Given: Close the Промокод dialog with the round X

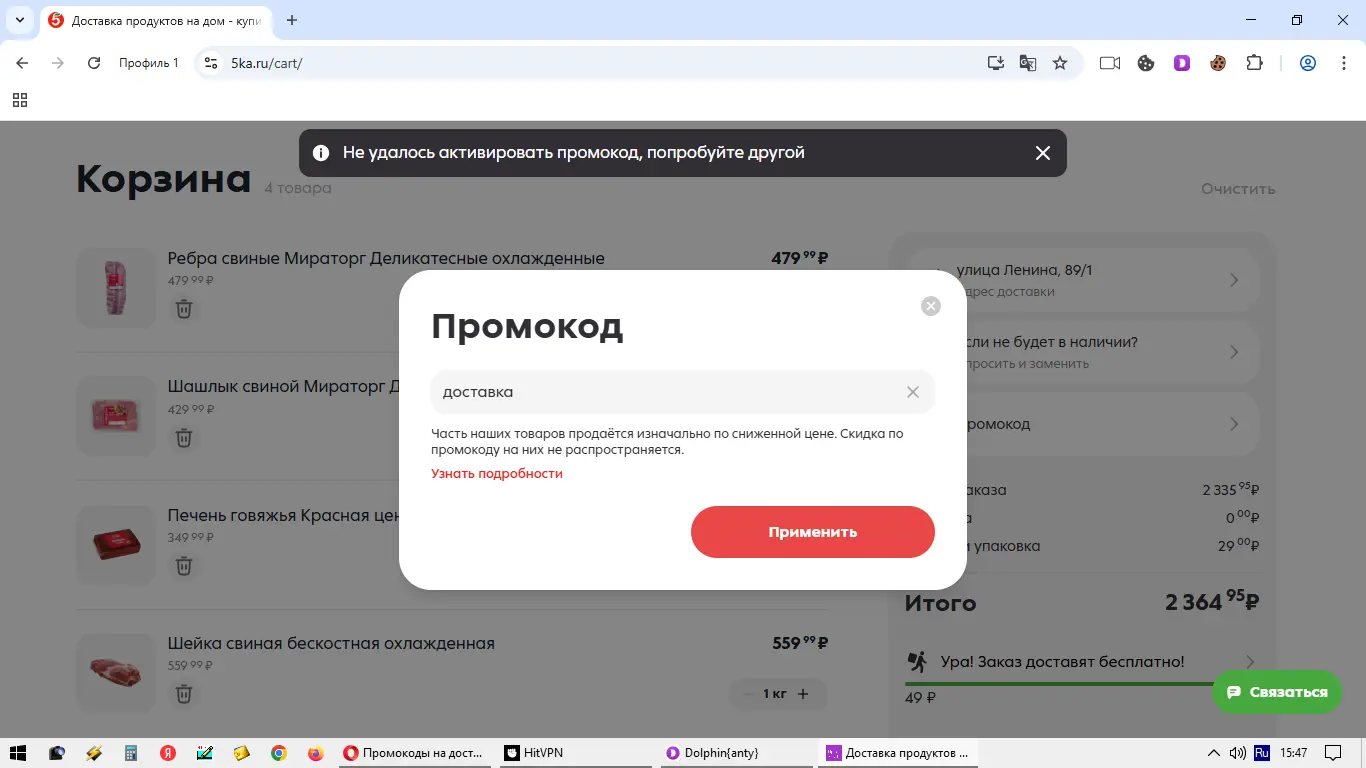Looking at the screenshot, I should 931,306.
